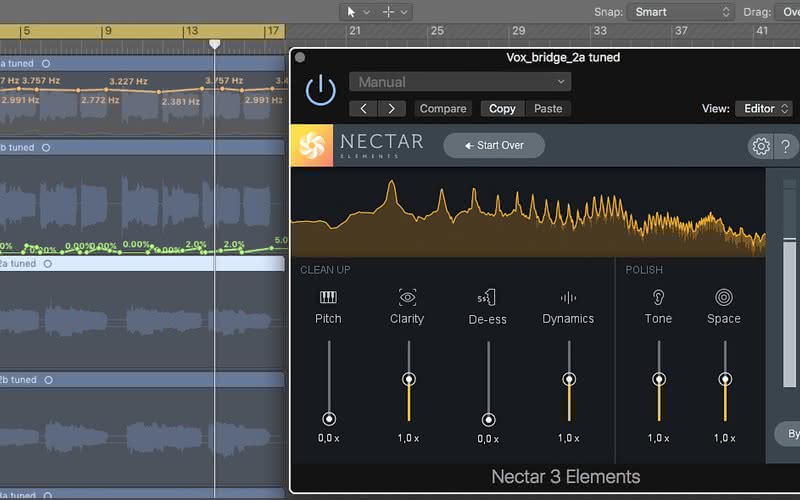Adjust the Clarity slider handle

click(409, 379)
